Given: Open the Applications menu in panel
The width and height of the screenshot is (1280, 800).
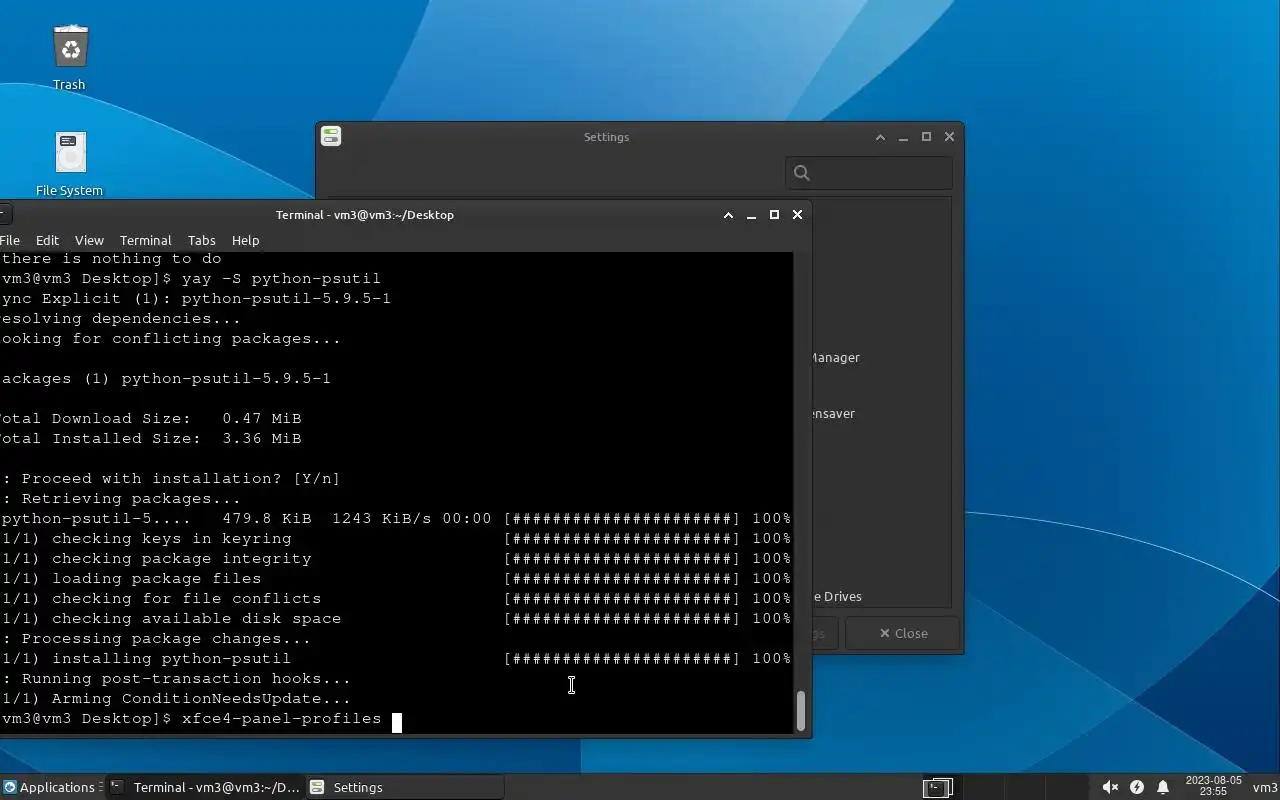Looking at the screenshot, I should pos(49,787).
